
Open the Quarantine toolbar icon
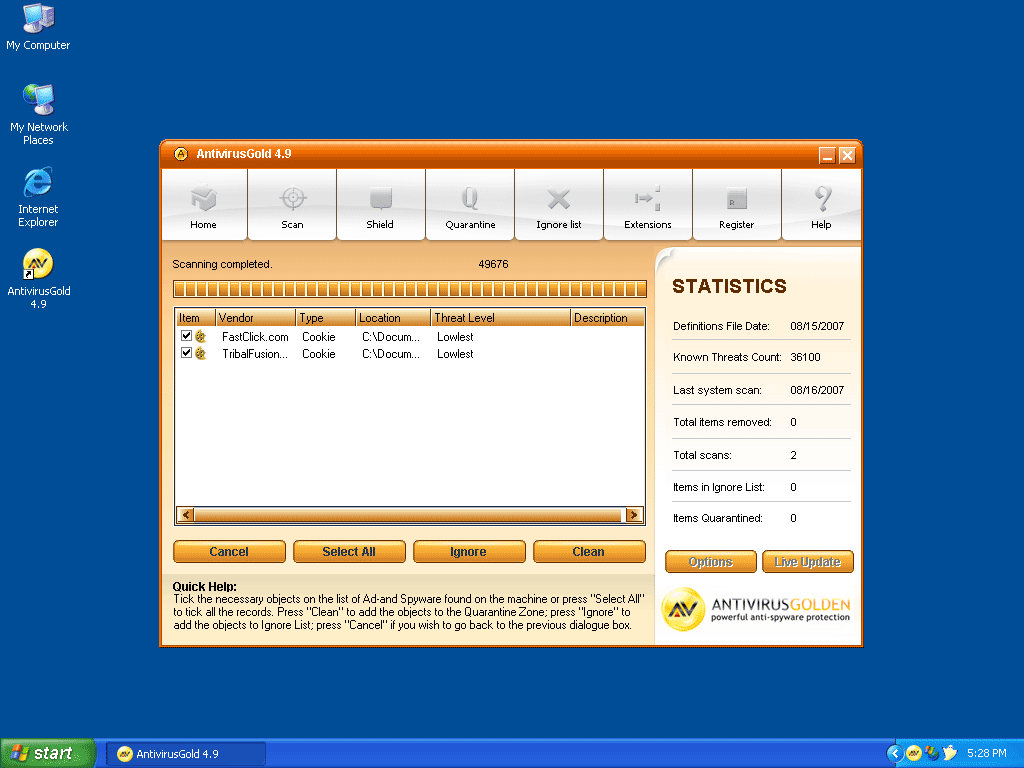(470, 200)
